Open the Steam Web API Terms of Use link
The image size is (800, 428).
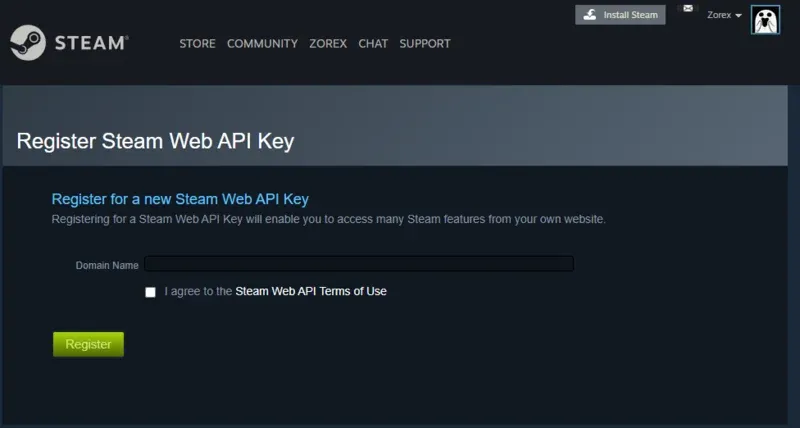pos(311,291)
